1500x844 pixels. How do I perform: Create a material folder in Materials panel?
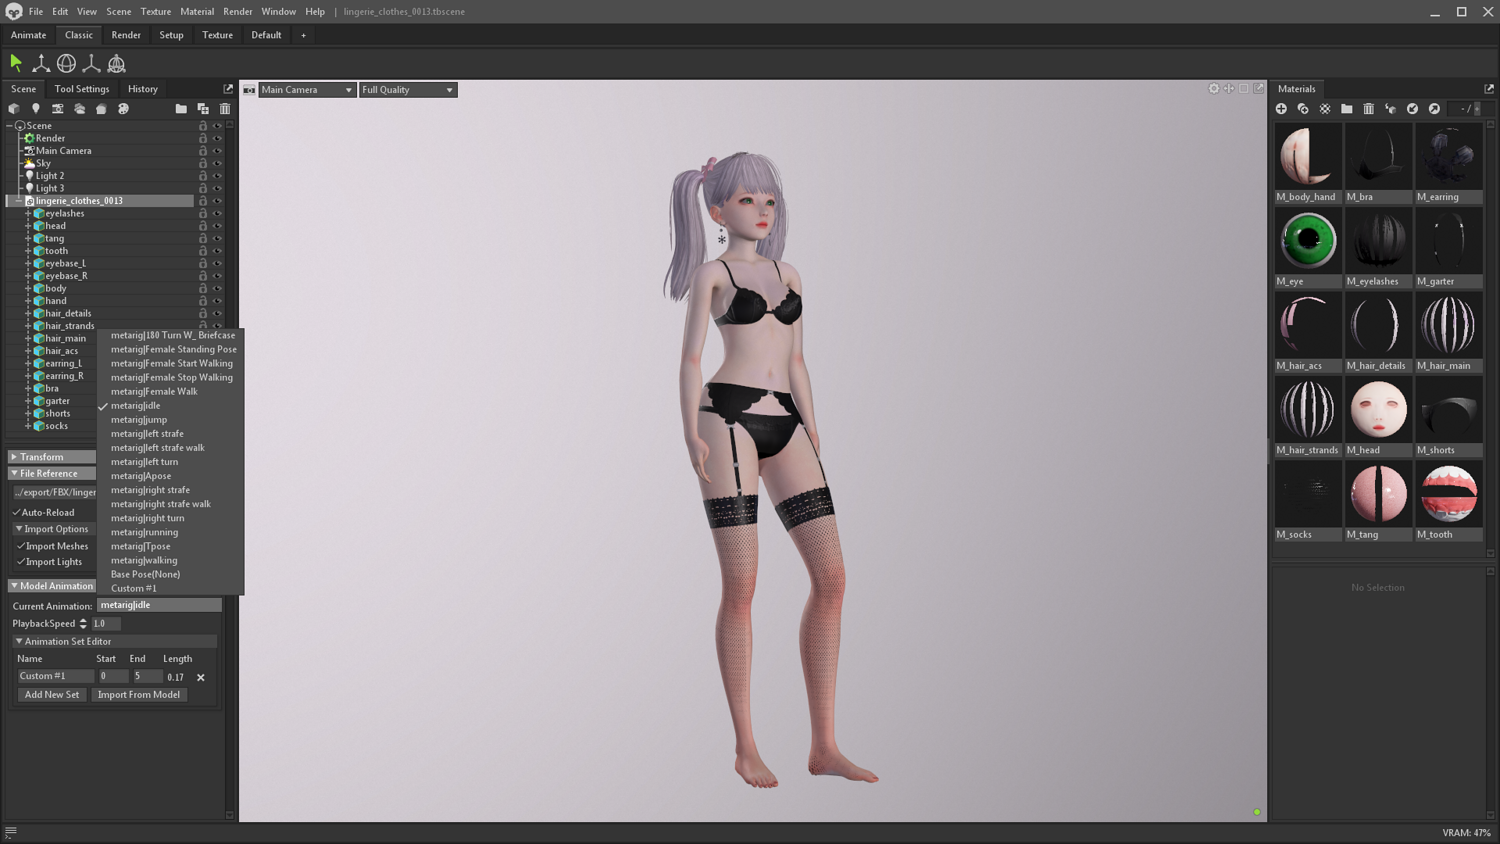click(1347, 109)
